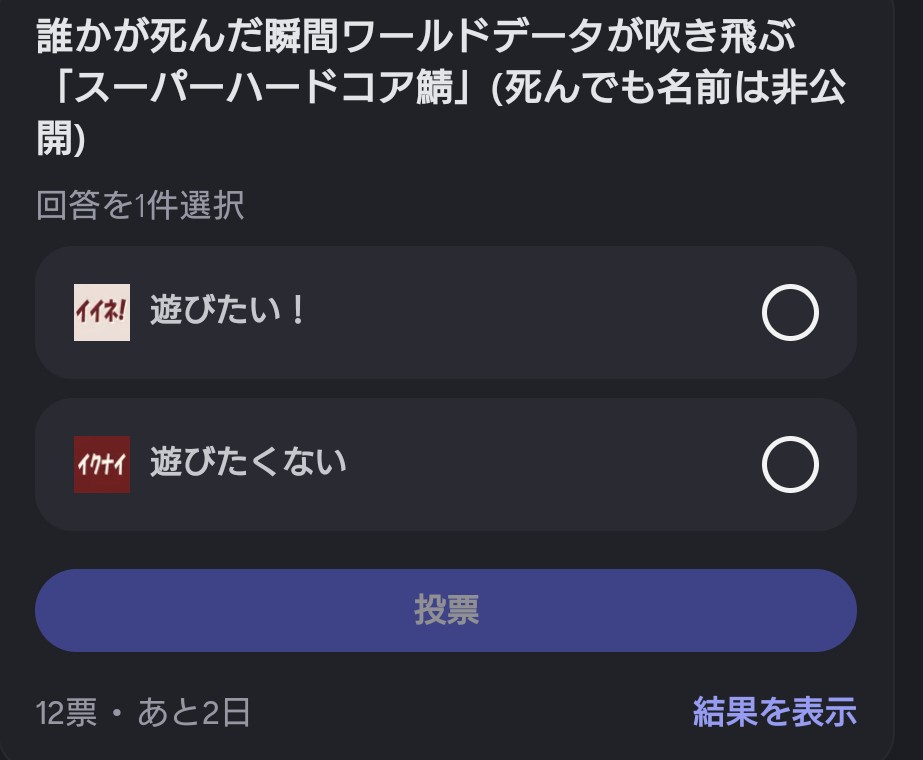The image size is (923, 760).
Task: Open the 結果を表示 link
Action: click(774, 712)
